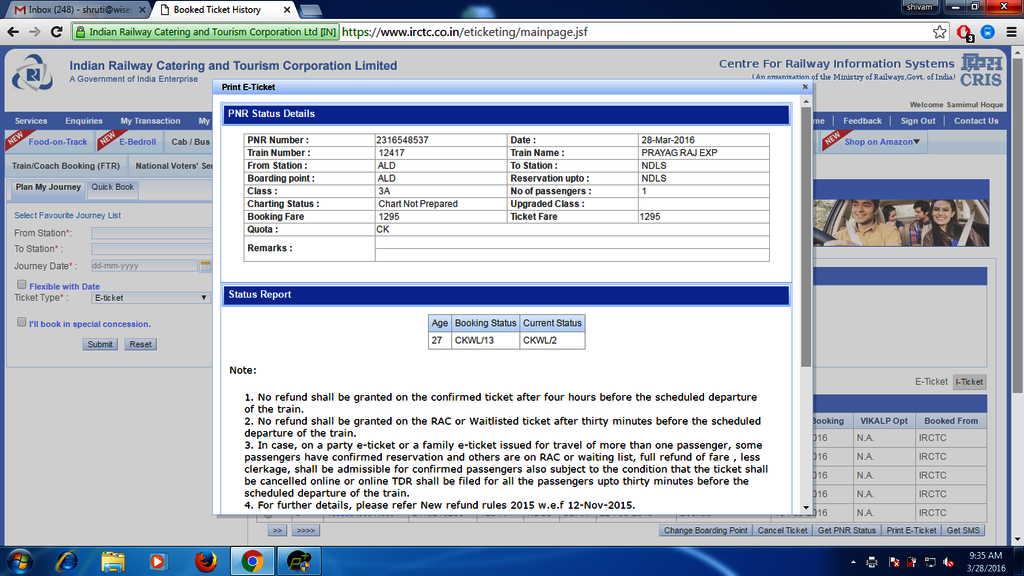Open the Windows Start menu
Screen dimensions: 1024x576
20,562
